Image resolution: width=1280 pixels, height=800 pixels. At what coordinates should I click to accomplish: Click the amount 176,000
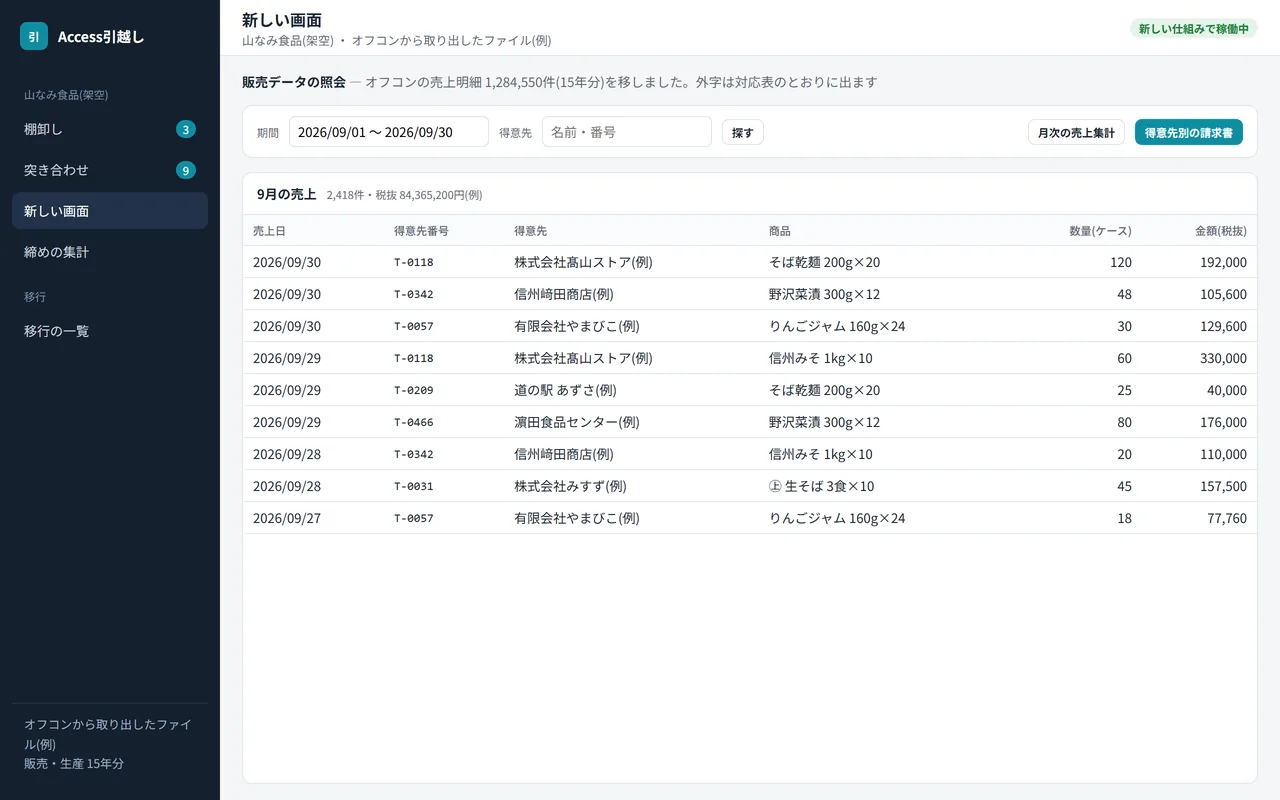tap(1223, 422)
